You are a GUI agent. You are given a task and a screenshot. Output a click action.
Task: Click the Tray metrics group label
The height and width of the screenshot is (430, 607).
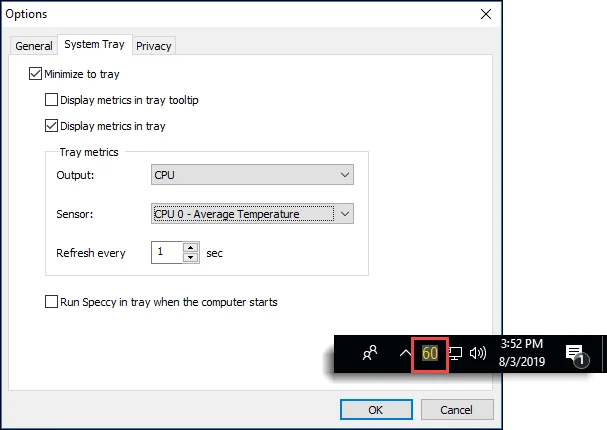click(x=89, y=152)
